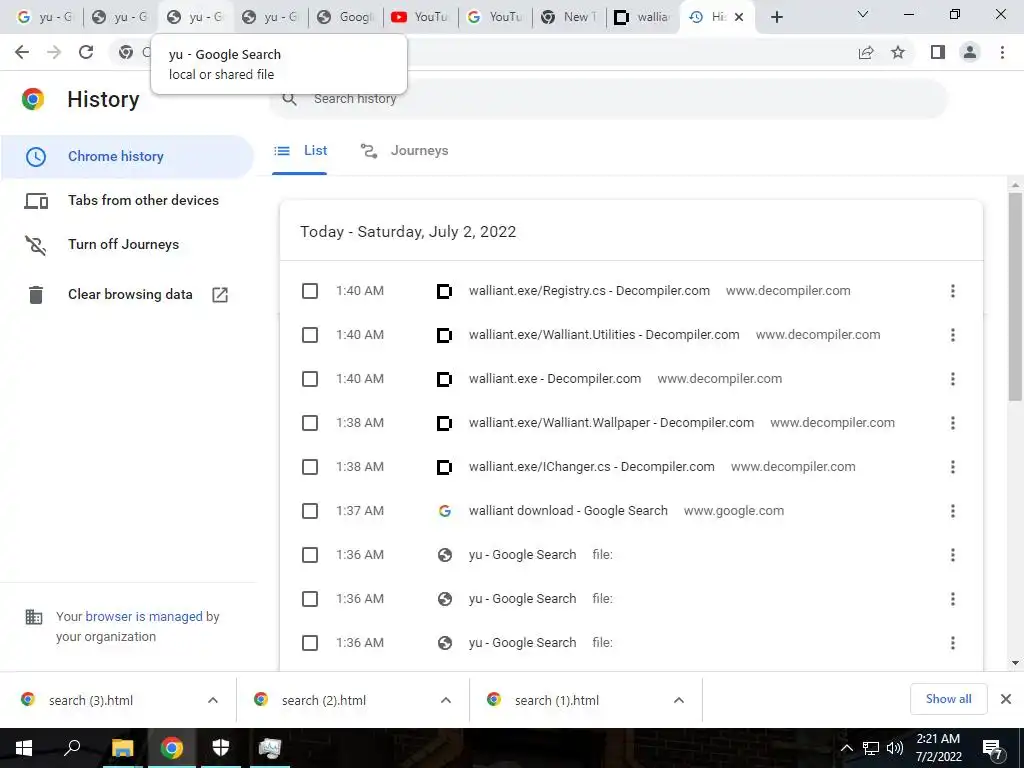Reload the History page
1024x768 pixels.
point(86,52)
